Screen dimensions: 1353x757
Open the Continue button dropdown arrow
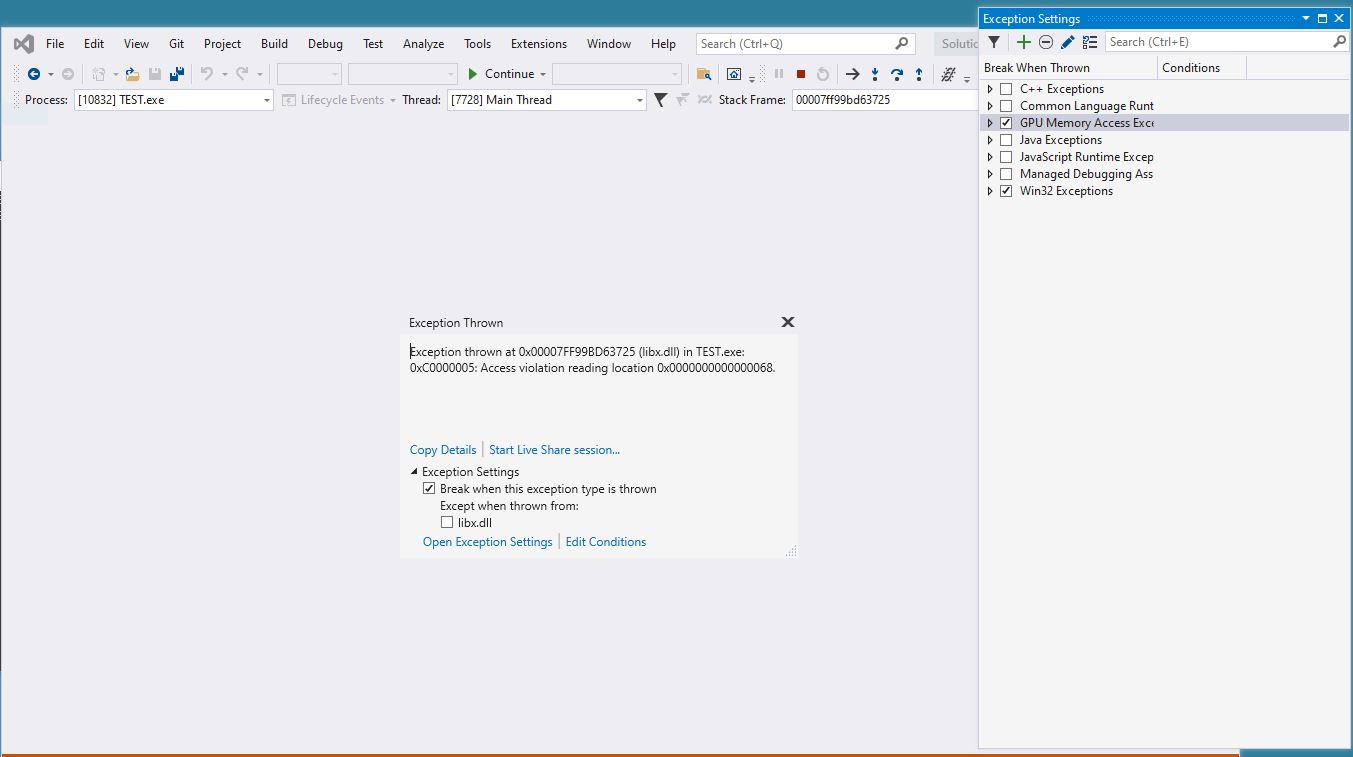(x=543, y=74)
